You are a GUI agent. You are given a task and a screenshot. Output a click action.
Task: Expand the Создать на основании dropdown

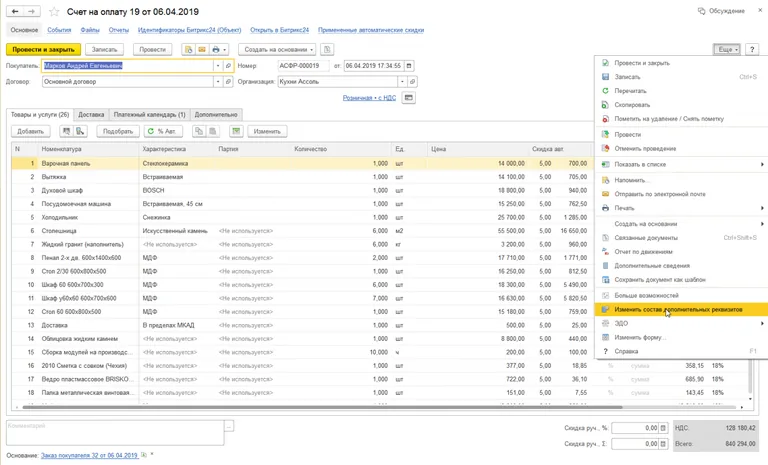[x=278, y=49]
